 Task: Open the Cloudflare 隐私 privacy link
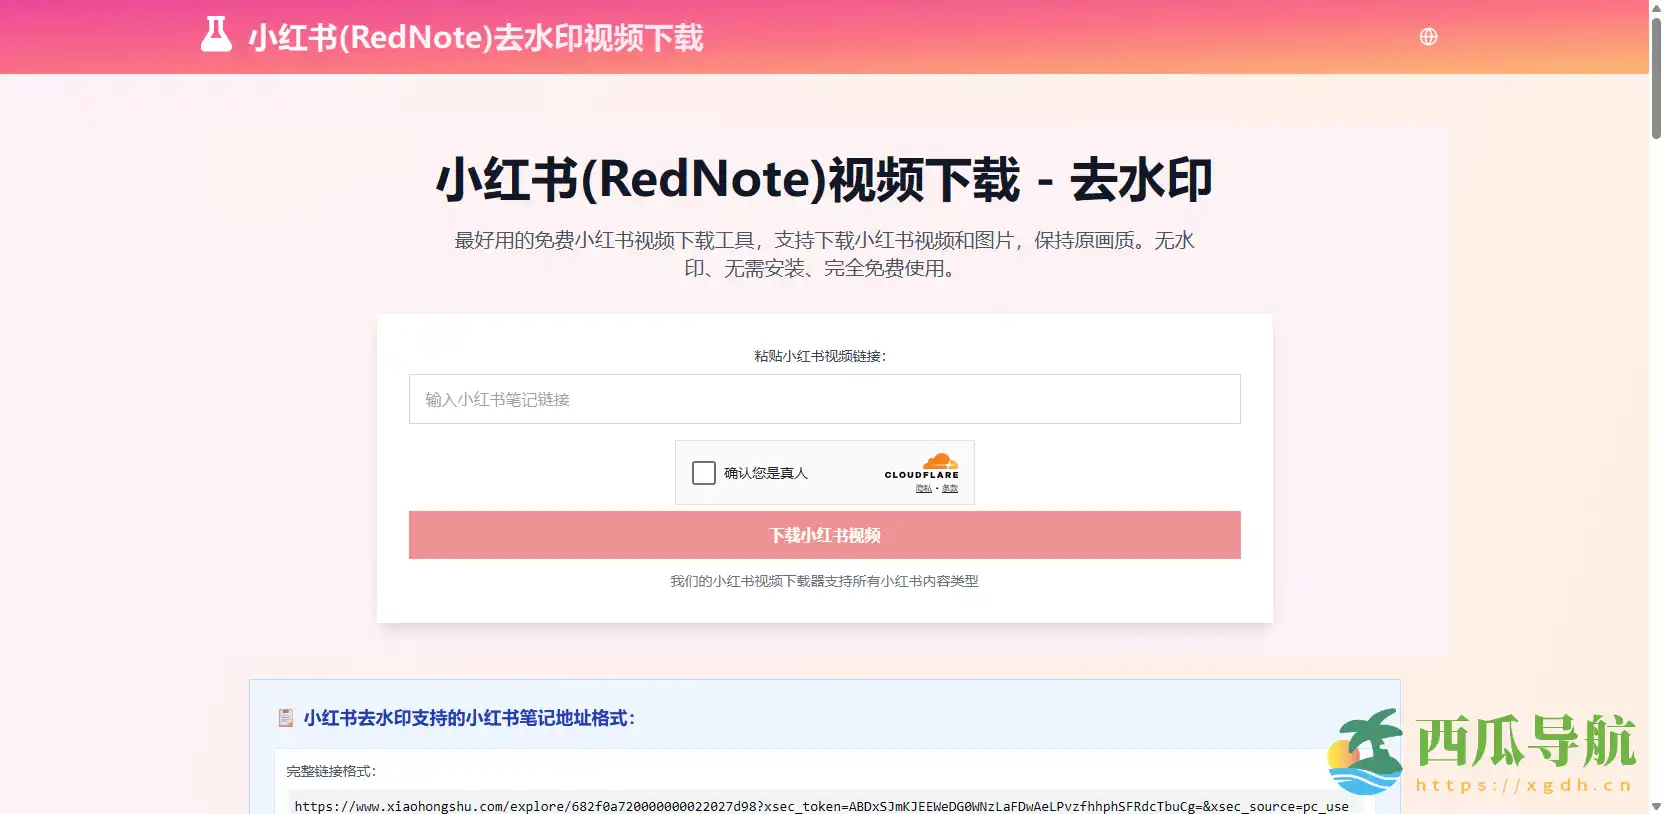(x=923, y=489)
